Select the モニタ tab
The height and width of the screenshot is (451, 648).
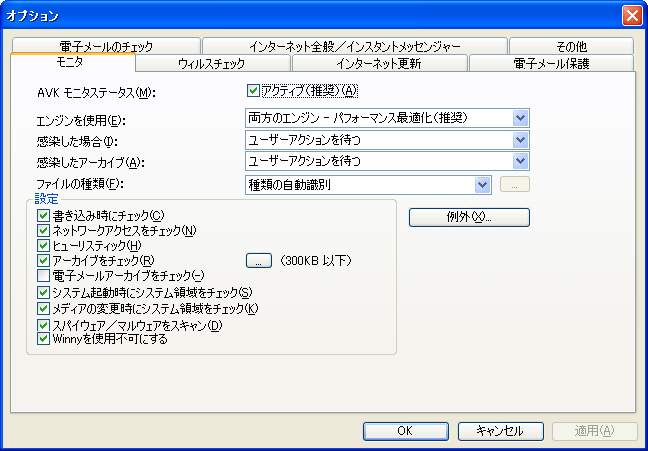click(73, 62)
